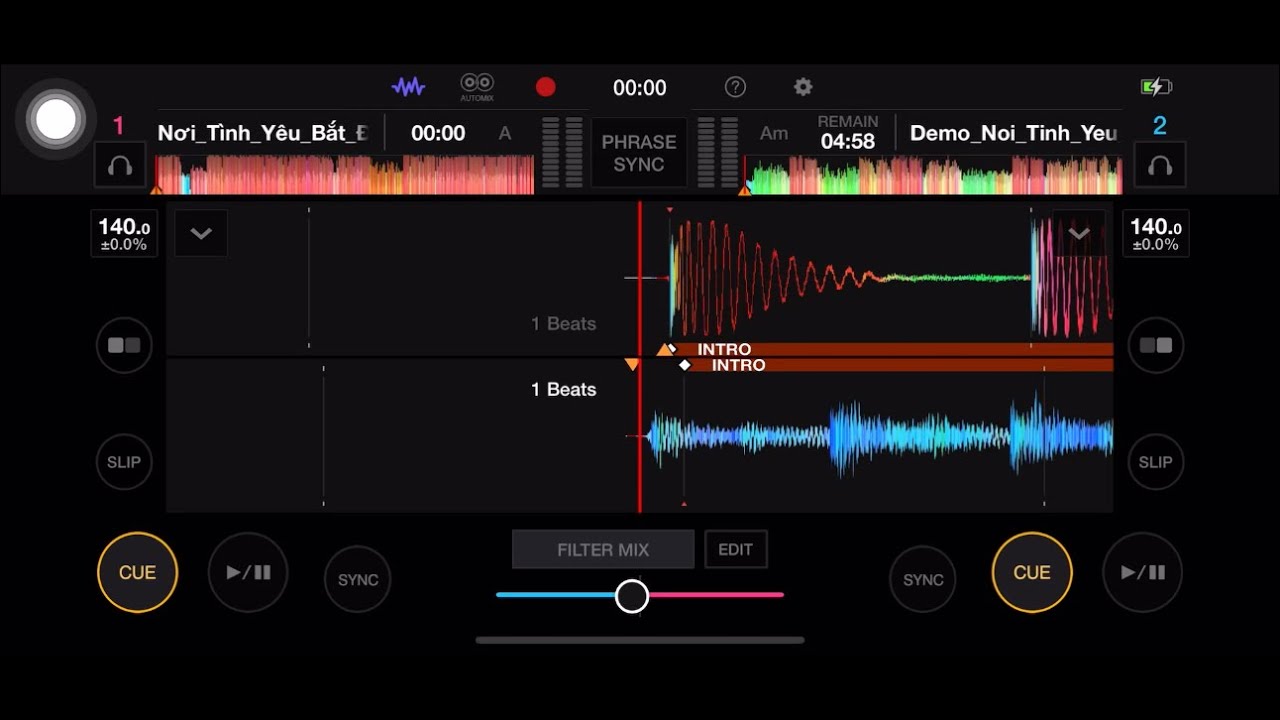Click deck 1 time display 00:00
This screenshot has height=720, width=1280.
click(x=438, y=133)
